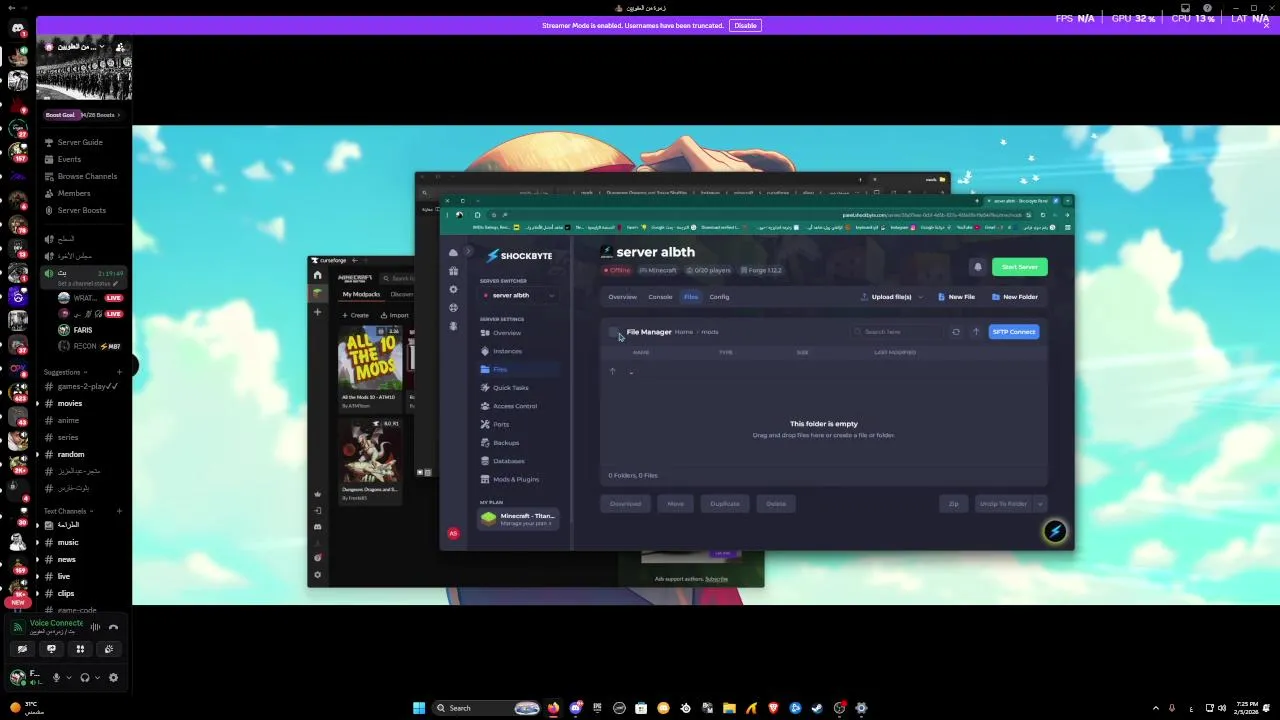Open the Shockbyte lightning chat widget
The height and width of the screenshot is (720, 1280).
1055,531
